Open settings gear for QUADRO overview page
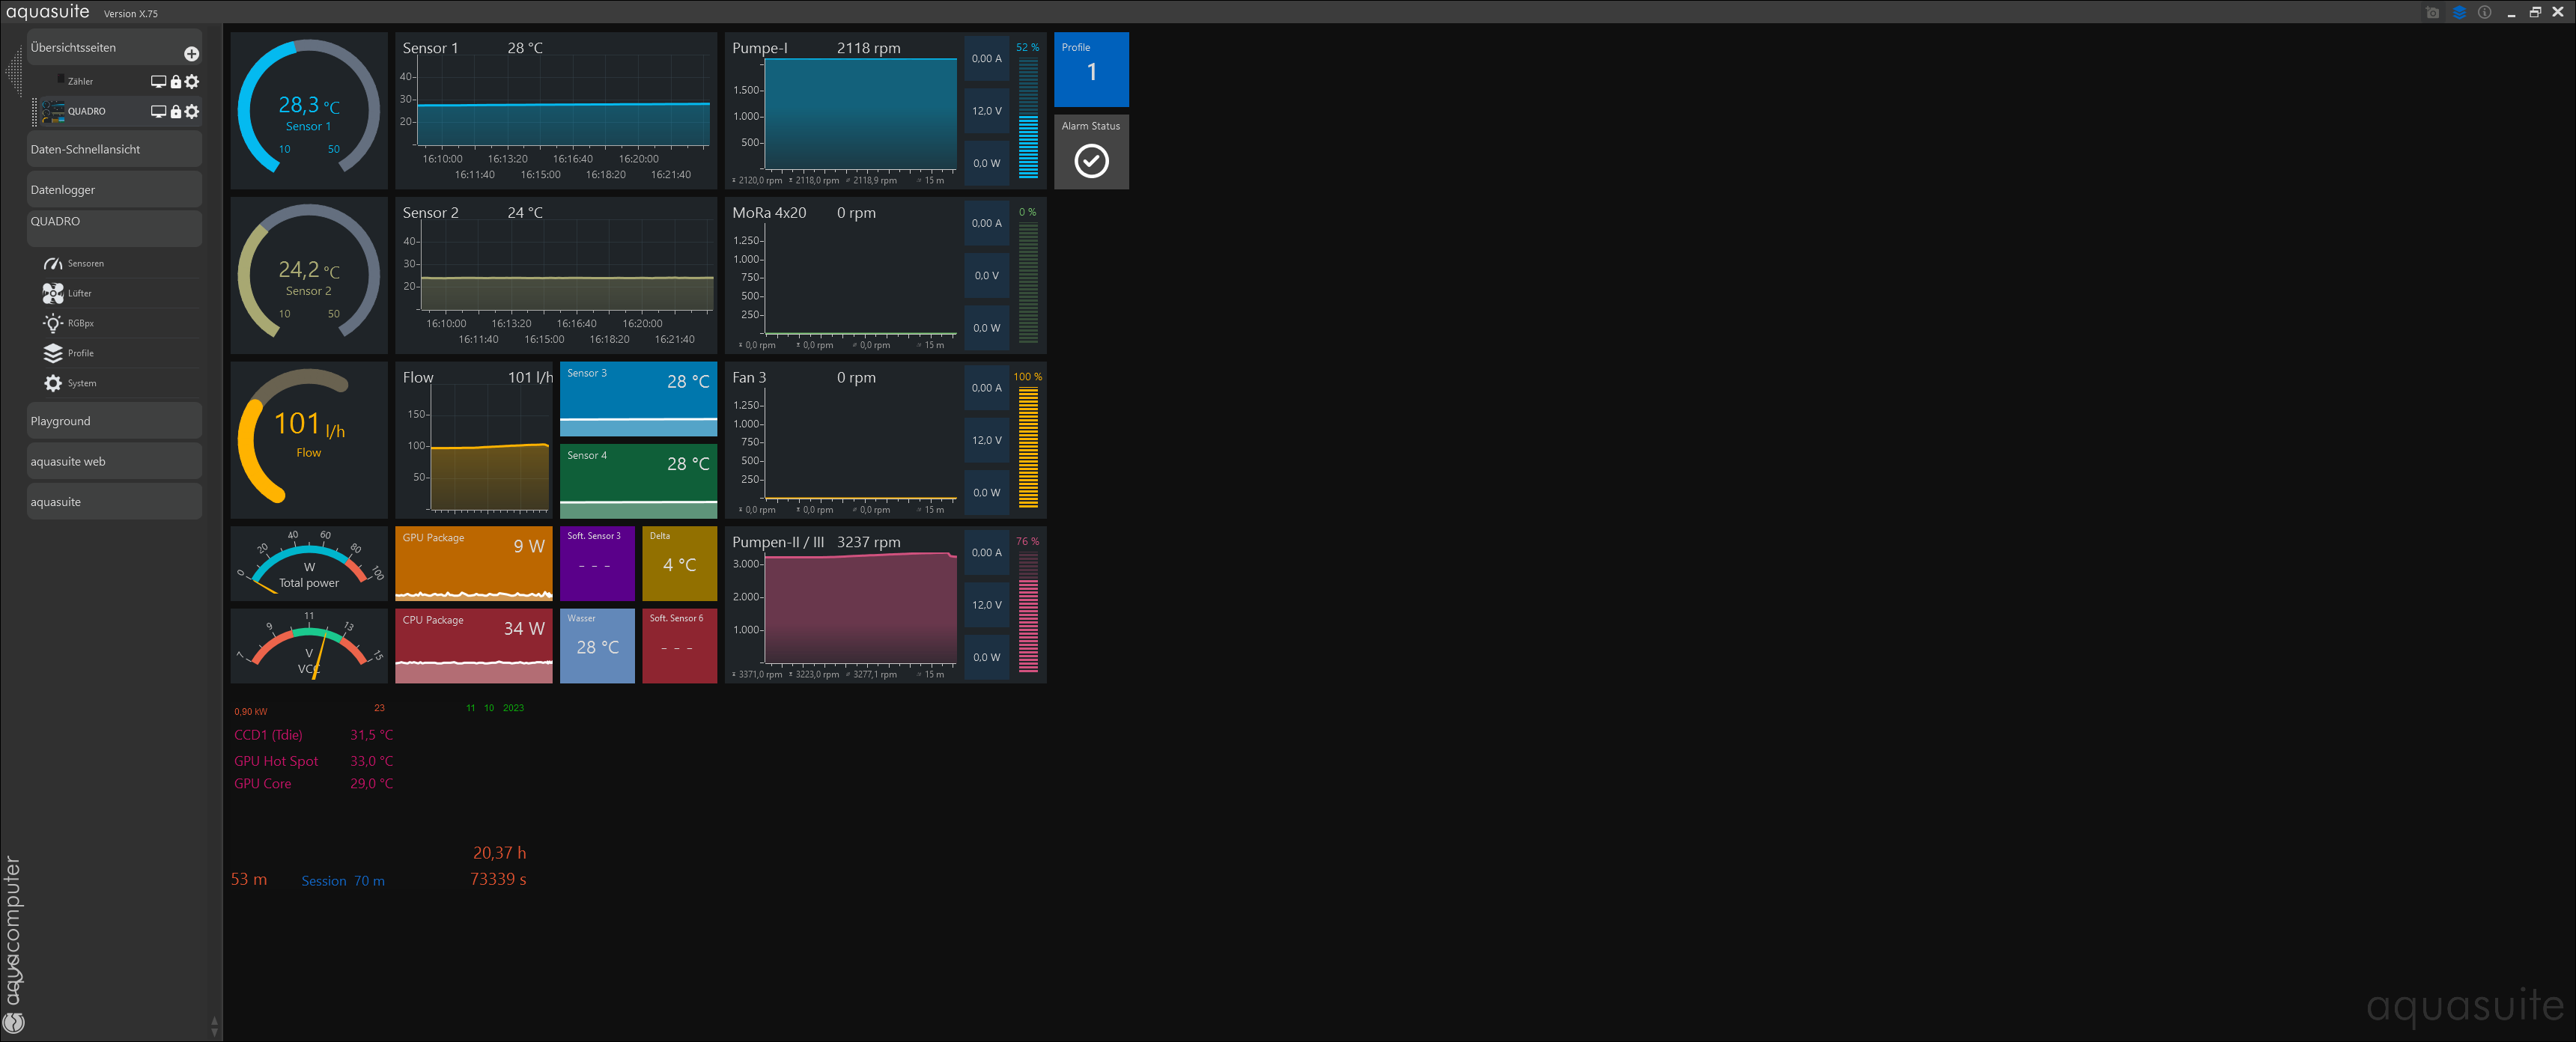The width and height of the screenshot is (2576, 1042). pos(192,111)
